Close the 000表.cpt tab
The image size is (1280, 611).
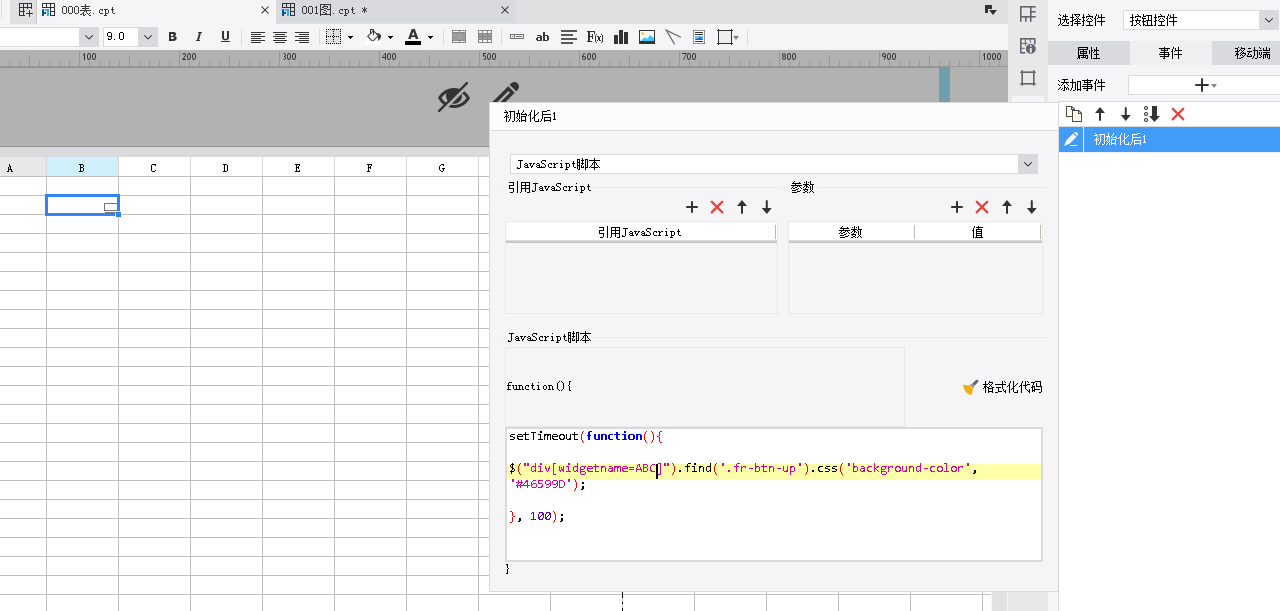tap(265, 10)
